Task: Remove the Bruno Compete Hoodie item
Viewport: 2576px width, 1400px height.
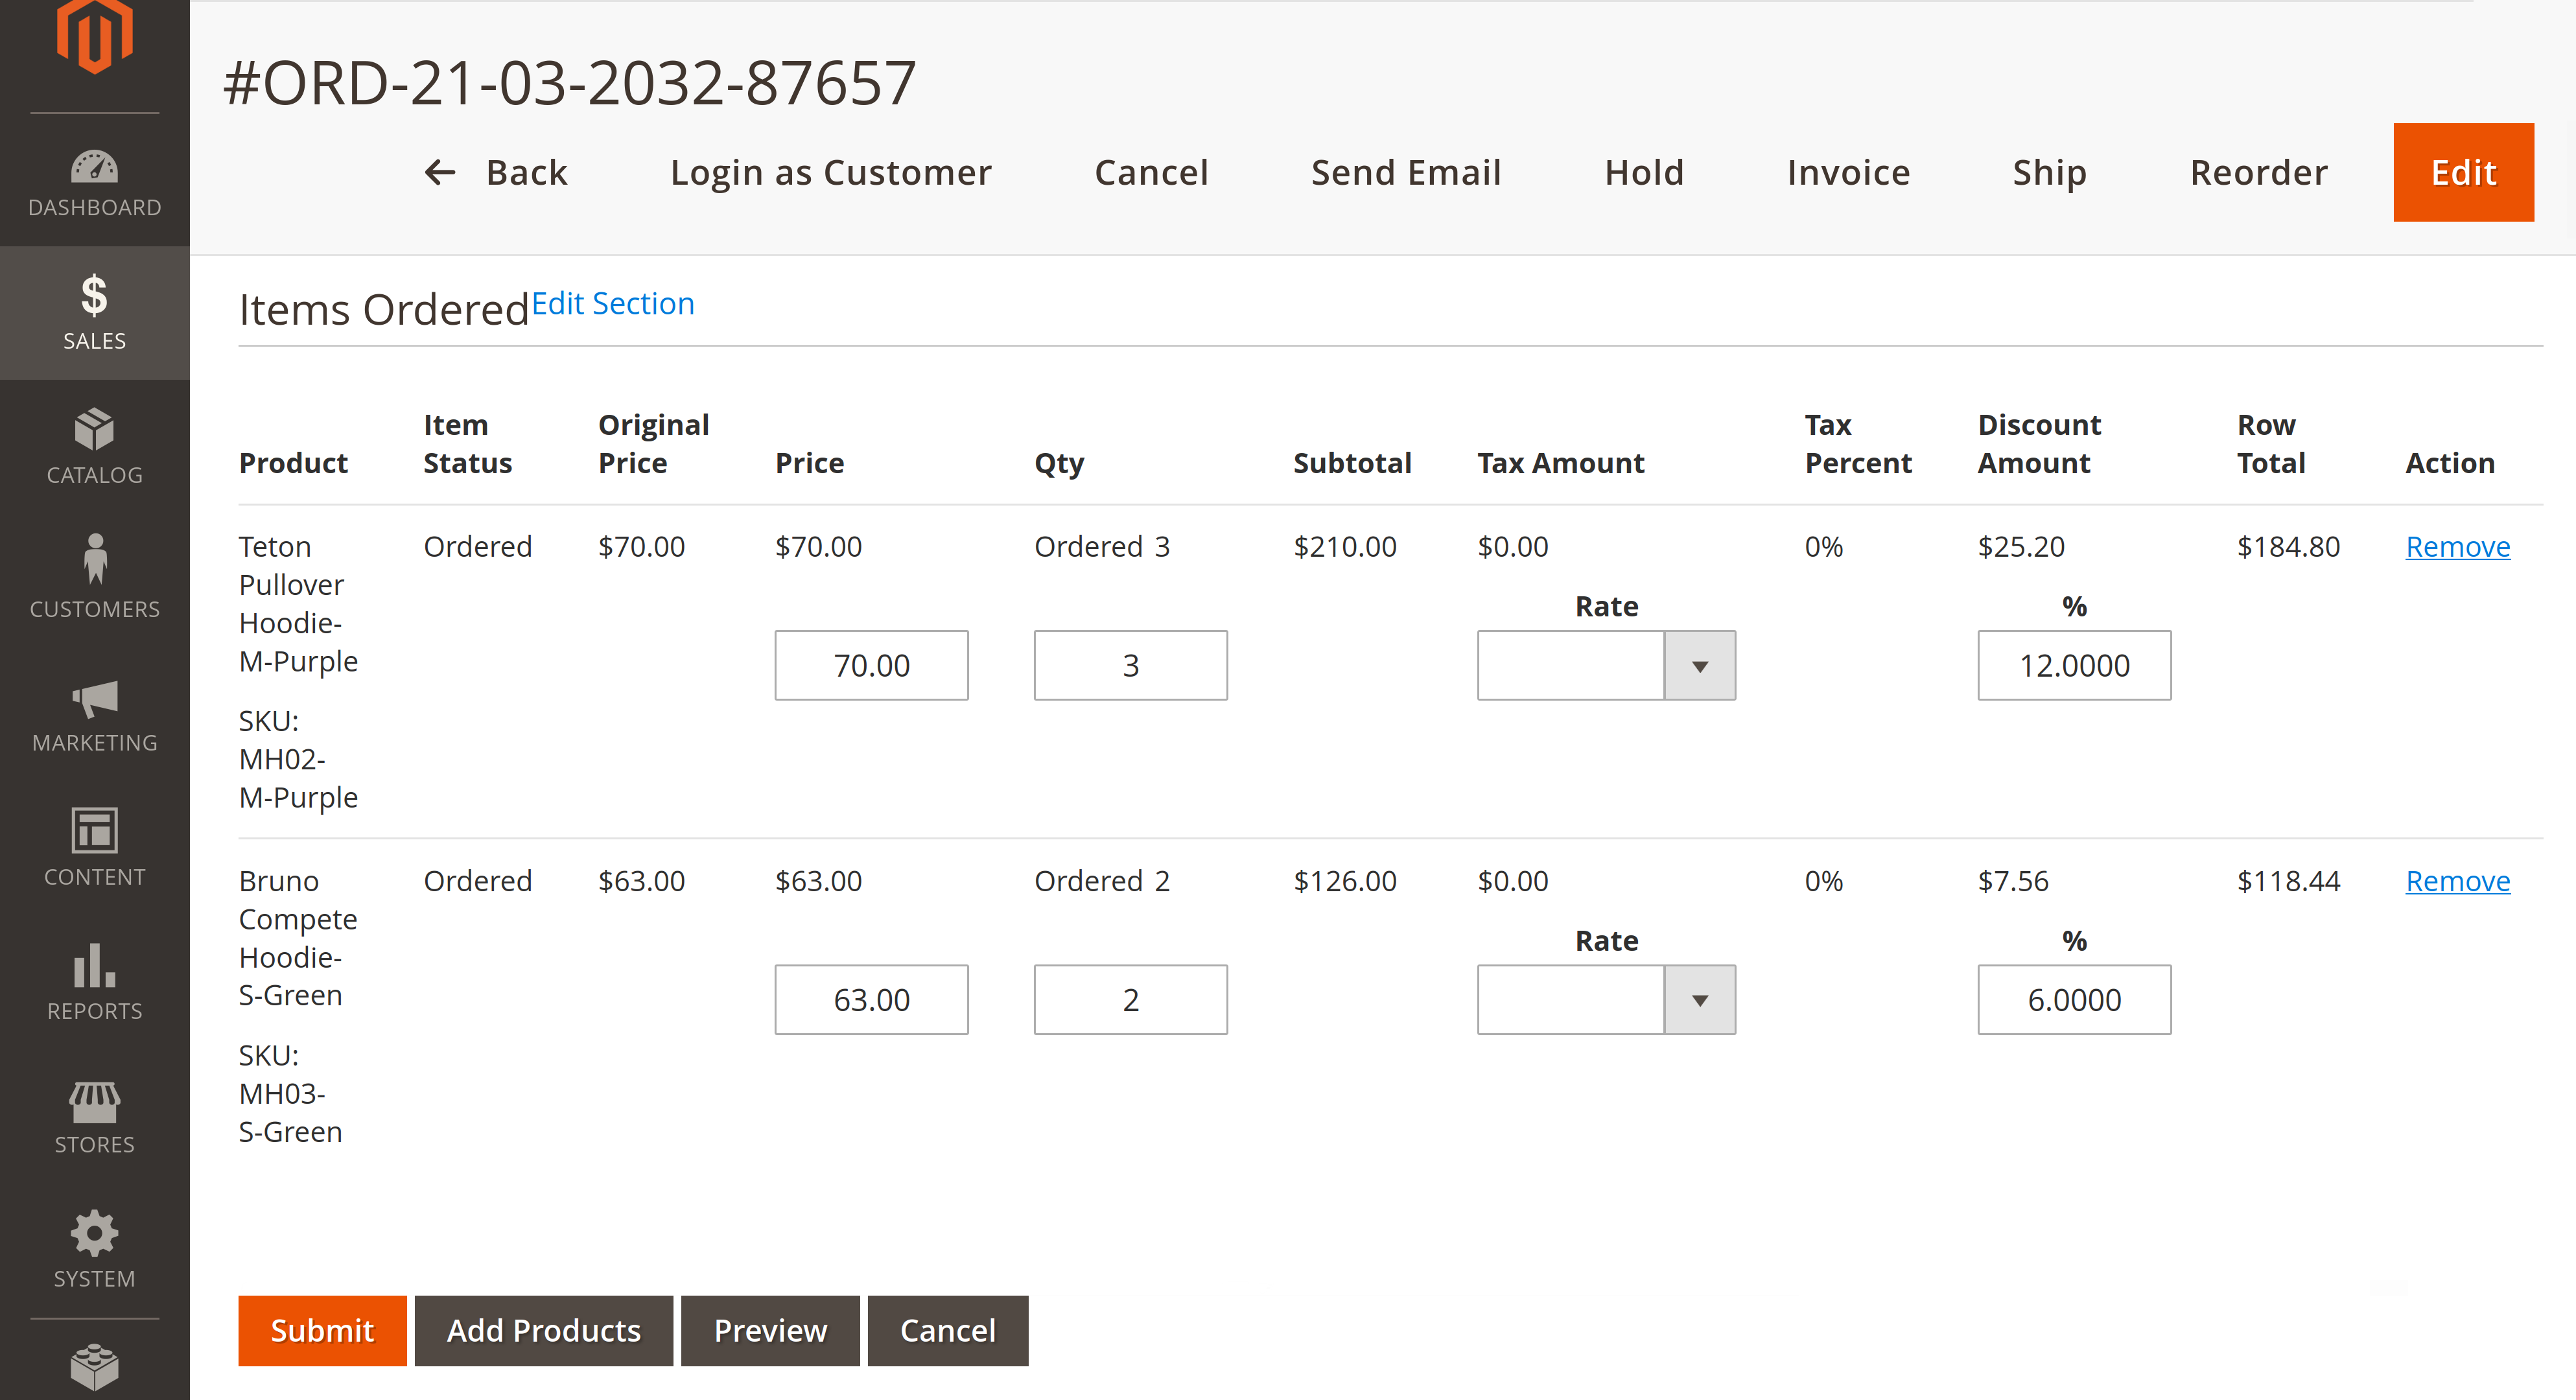Action: pos(2457,881)
